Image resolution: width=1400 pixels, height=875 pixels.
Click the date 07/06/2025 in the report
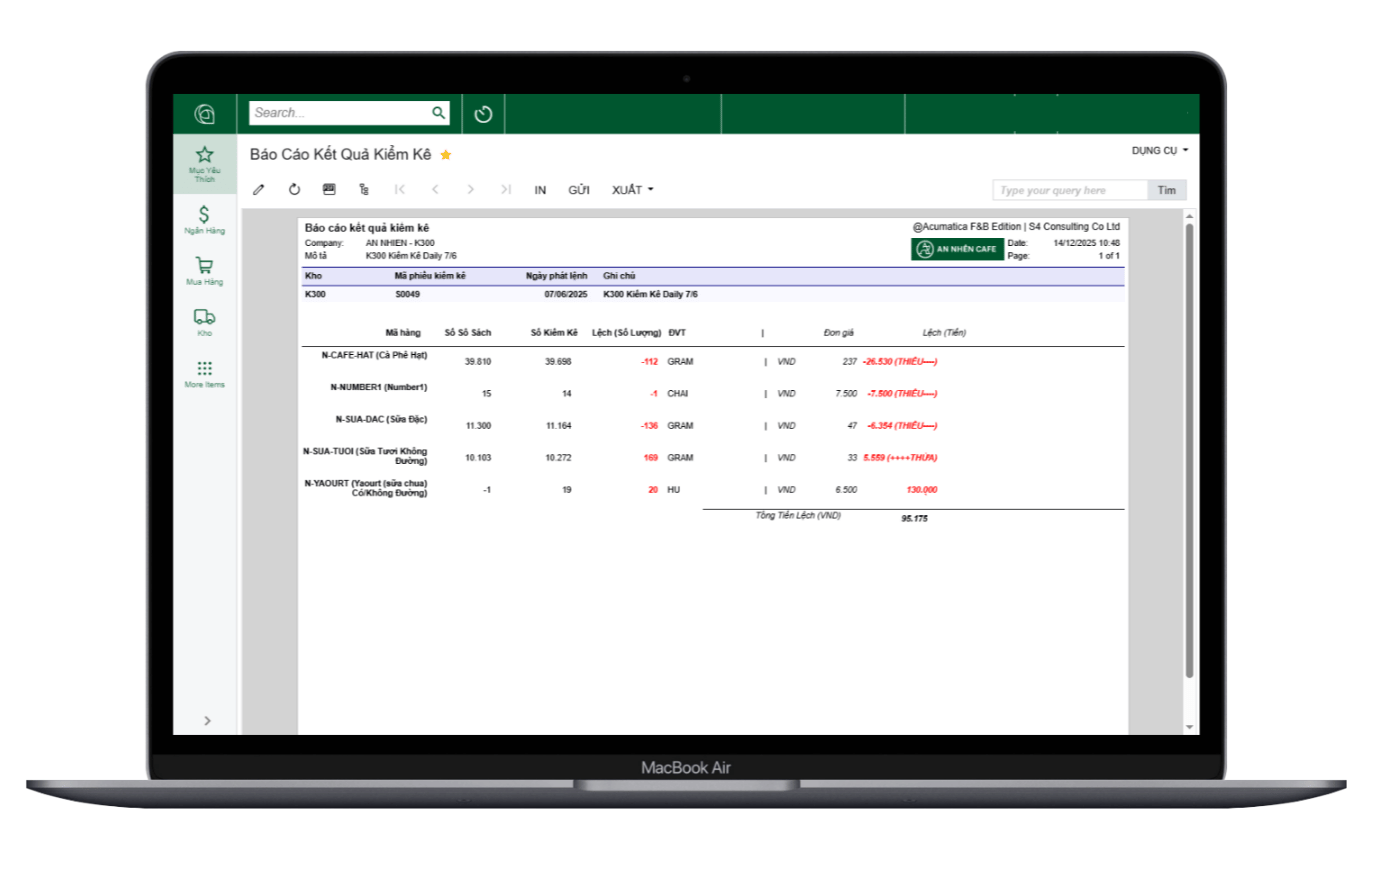566,295
